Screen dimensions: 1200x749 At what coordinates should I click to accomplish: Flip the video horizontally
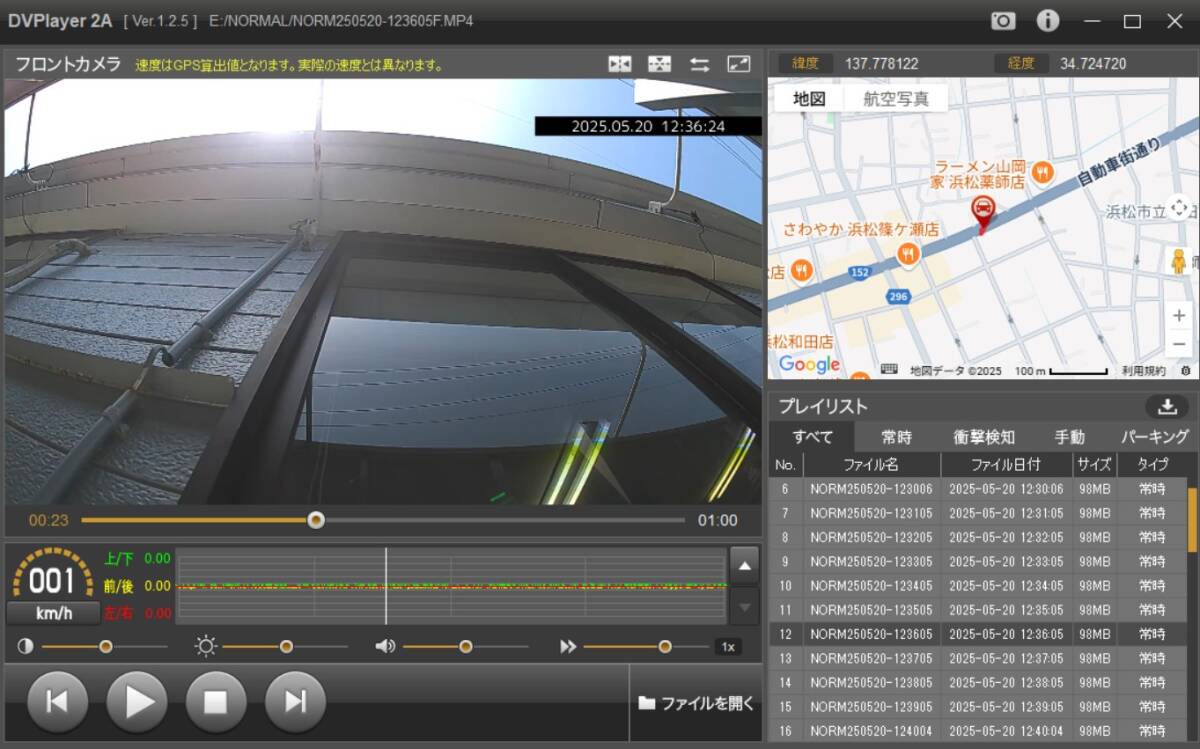[x=620, y=64]
